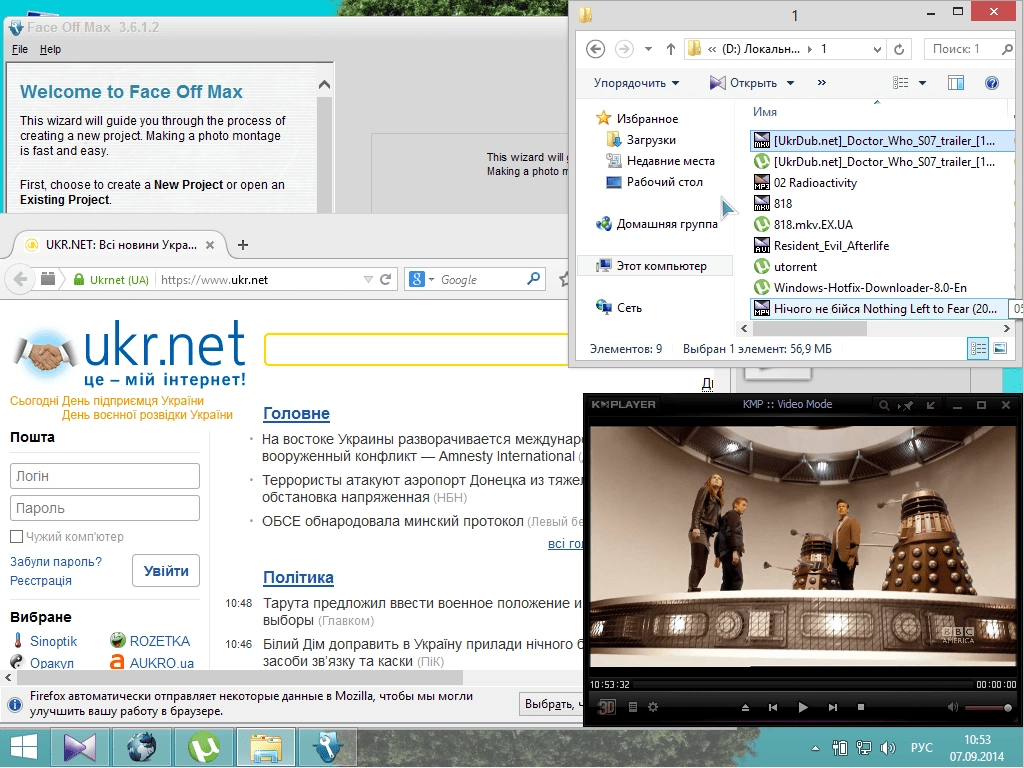Refresh the Explorer folder view
This screenshot has height=768, width=1024.
tap(899, 49)
